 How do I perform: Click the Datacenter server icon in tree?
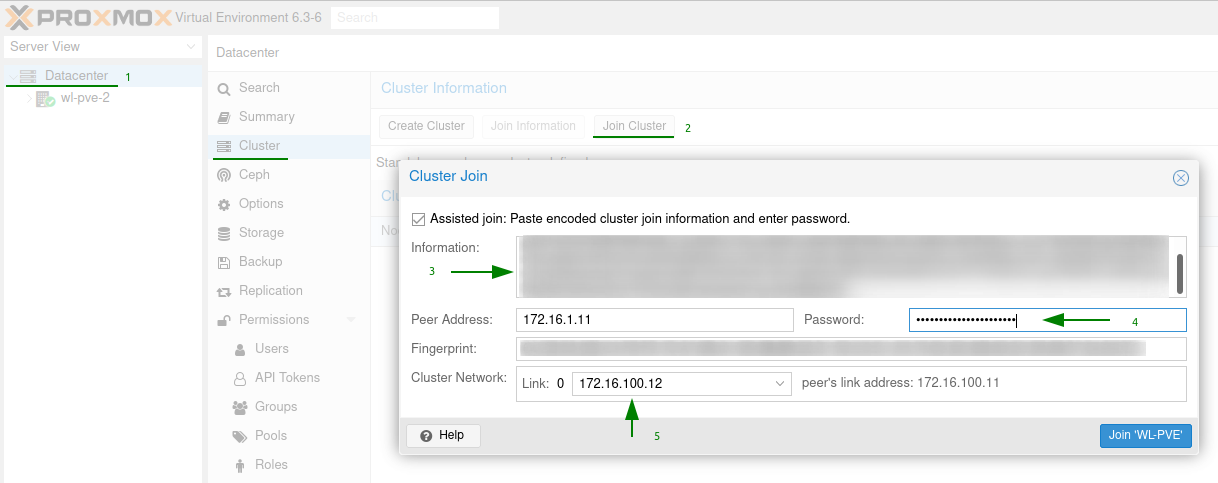click(27, 76)
